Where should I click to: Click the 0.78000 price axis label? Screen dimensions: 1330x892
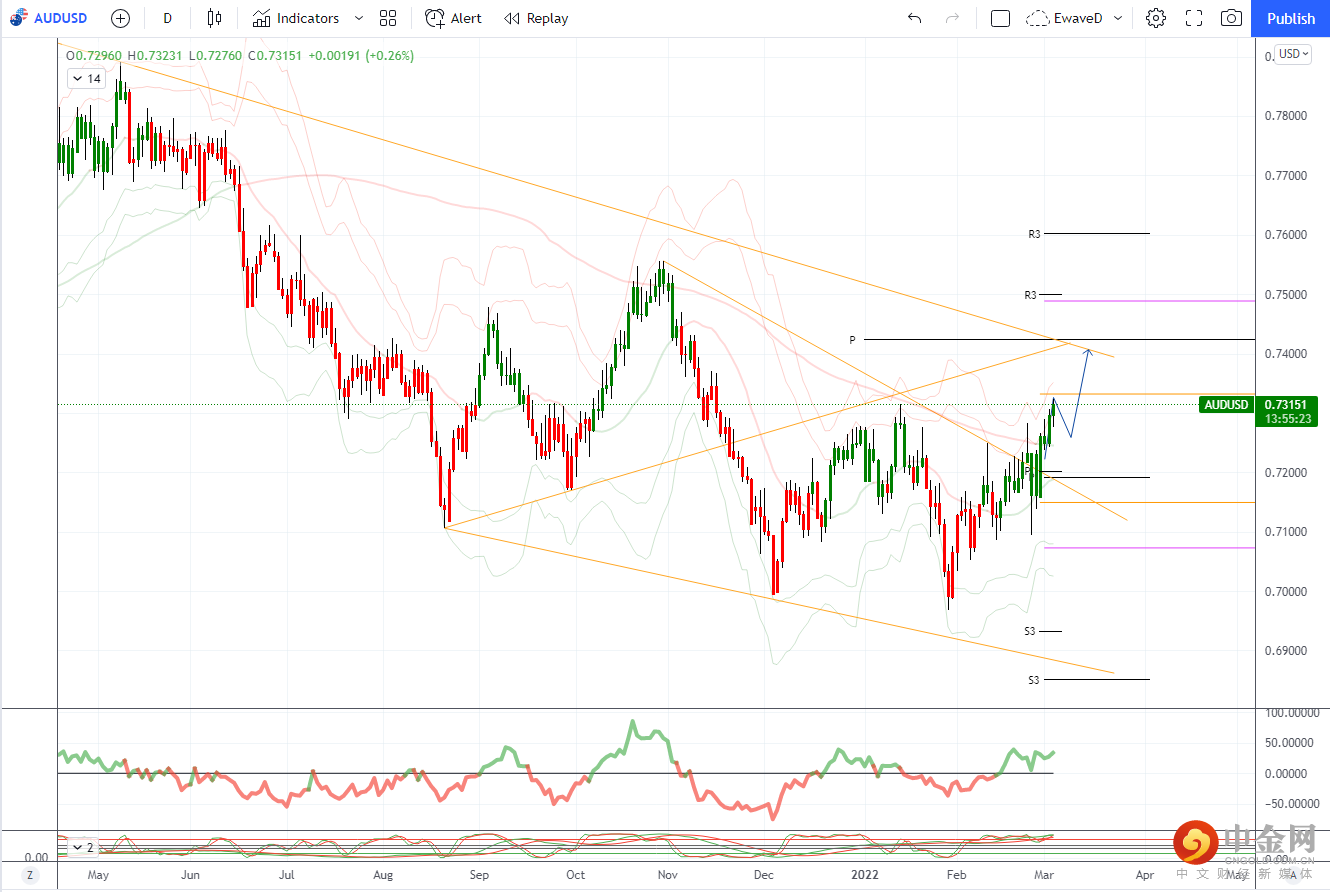(1285, 116)
